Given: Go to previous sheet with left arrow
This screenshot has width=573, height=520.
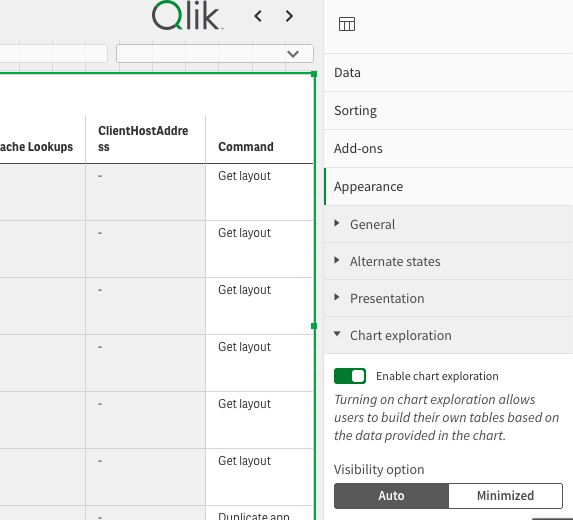Looking at the screenshot, I should 258,16.
